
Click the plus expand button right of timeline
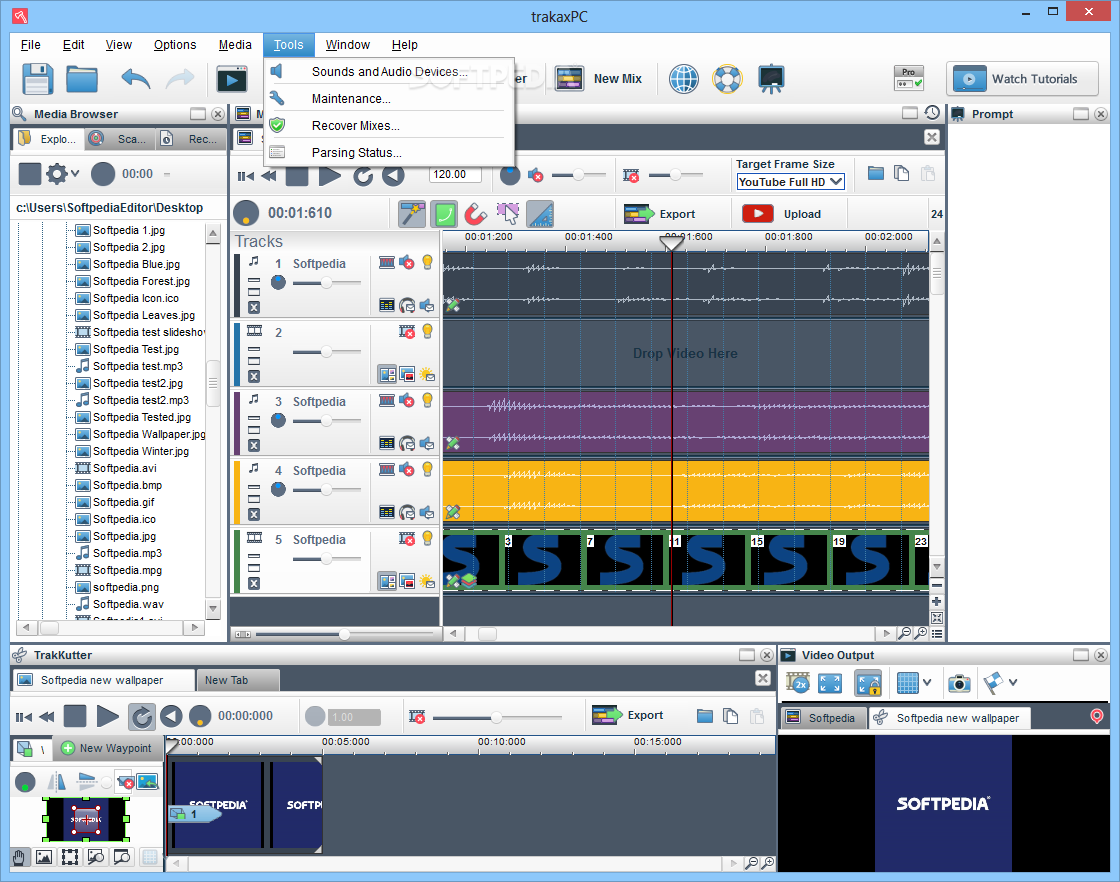936,601
